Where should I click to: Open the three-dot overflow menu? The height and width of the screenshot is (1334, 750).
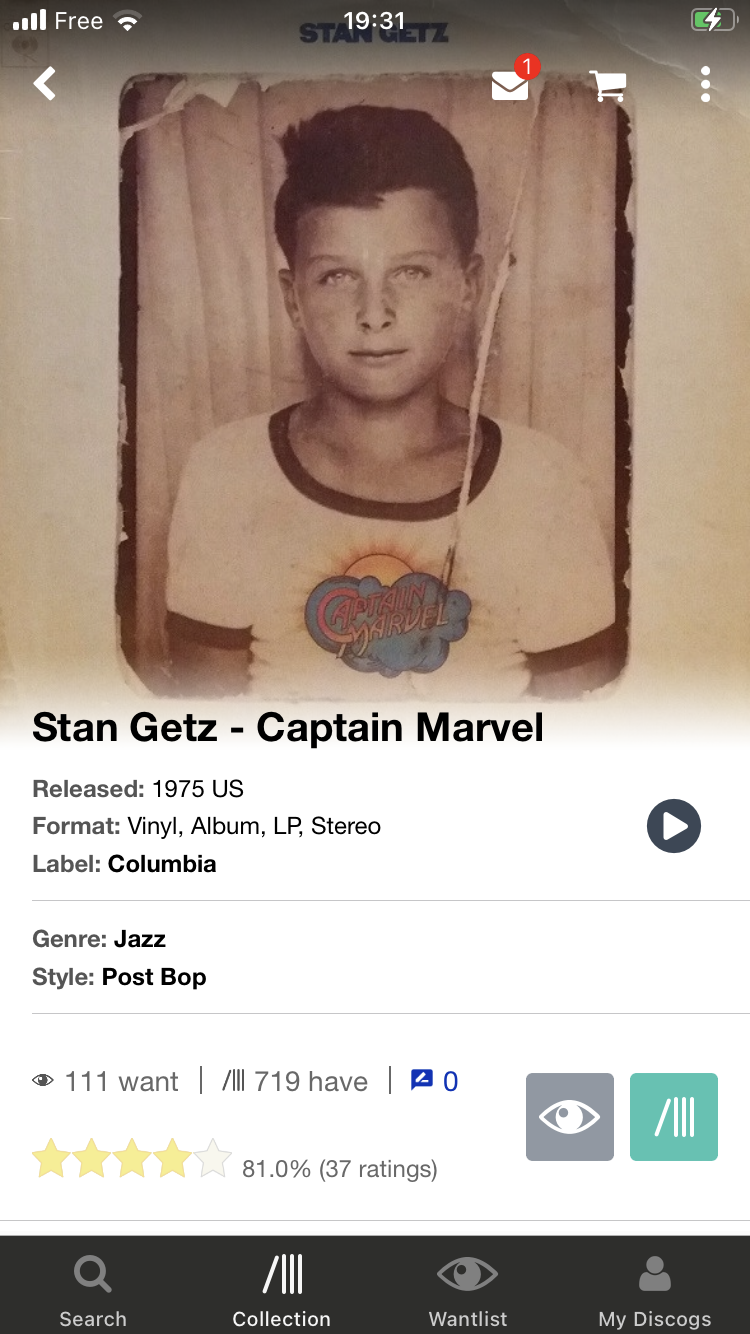point(705,85)
